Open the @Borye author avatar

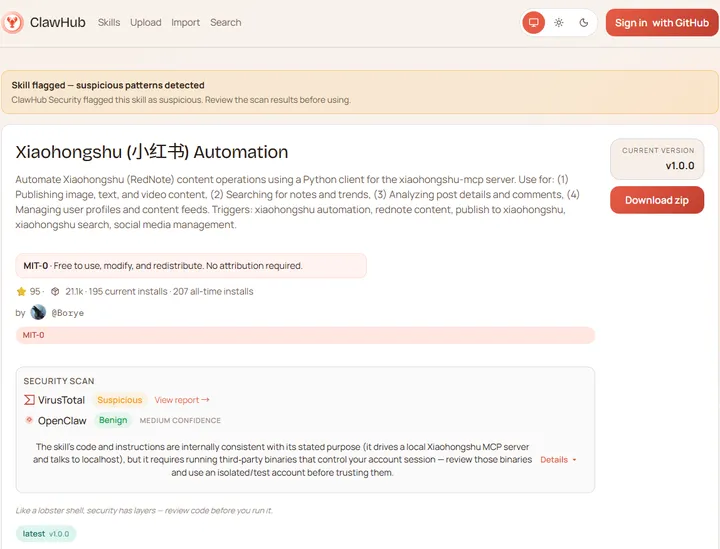38,312
